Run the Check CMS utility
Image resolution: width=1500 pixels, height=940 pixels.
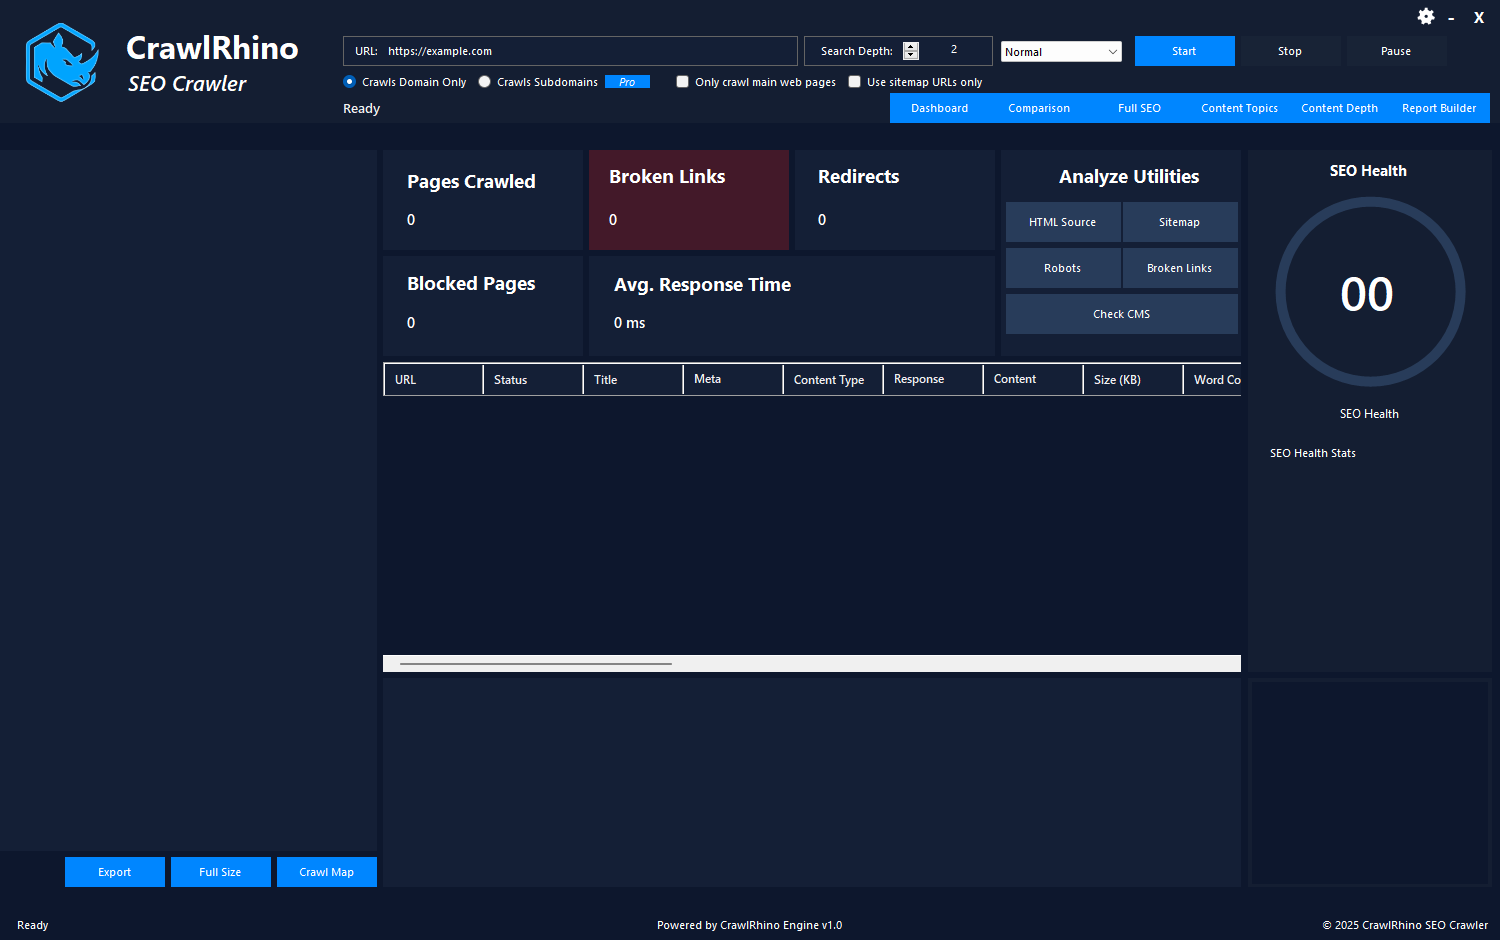[1121, 313]
